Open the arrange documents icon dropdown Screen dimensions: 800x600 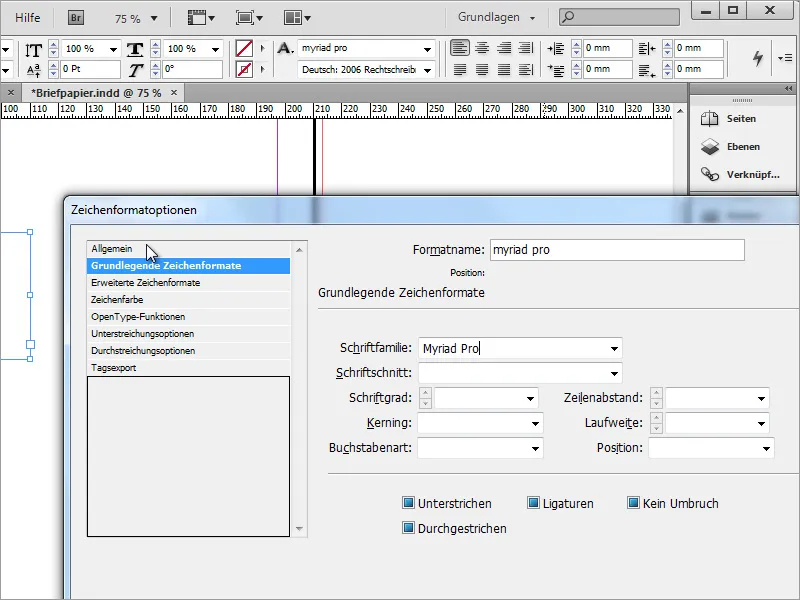297,18
